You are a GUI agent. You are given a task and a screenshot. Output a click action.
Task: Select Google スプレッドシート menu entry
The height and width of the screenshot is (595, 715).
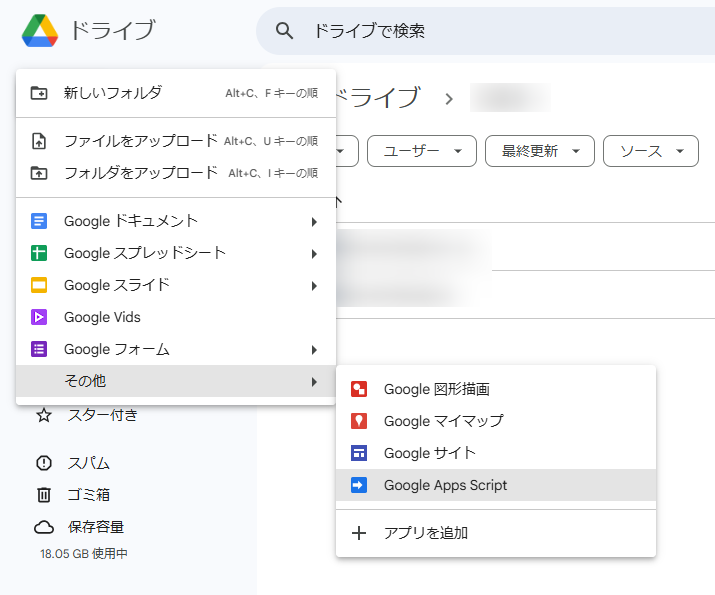(176, 253)
